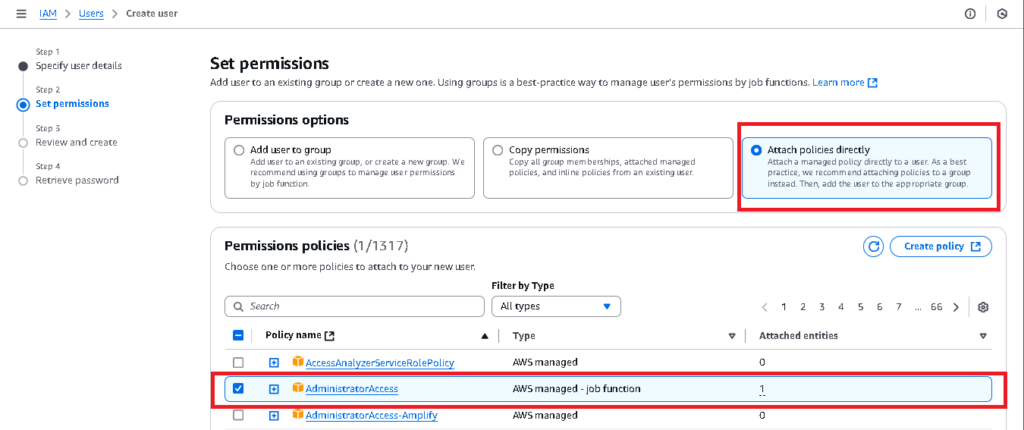Image resolution: width=1024 pixels, height=430 pixels.
Task: Open the Learn more link
Action: click(x=845, y=83)
